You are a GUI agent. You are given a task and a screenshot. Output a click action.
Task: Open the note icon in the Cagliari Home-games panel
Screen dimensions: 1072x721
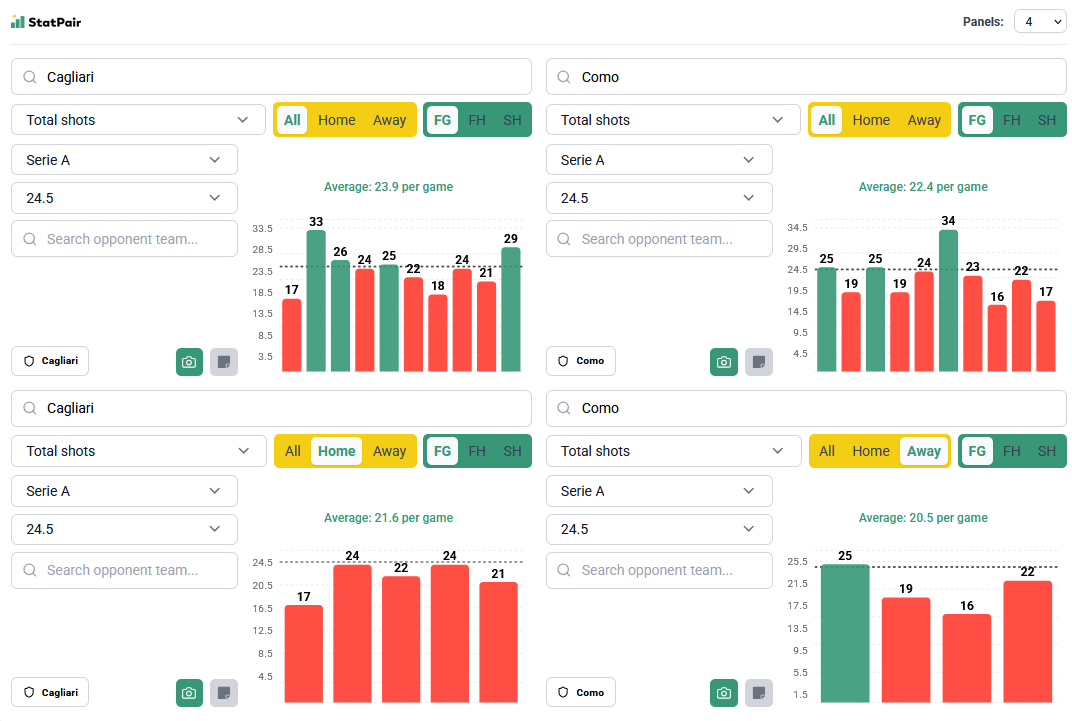tap(224, 693)
